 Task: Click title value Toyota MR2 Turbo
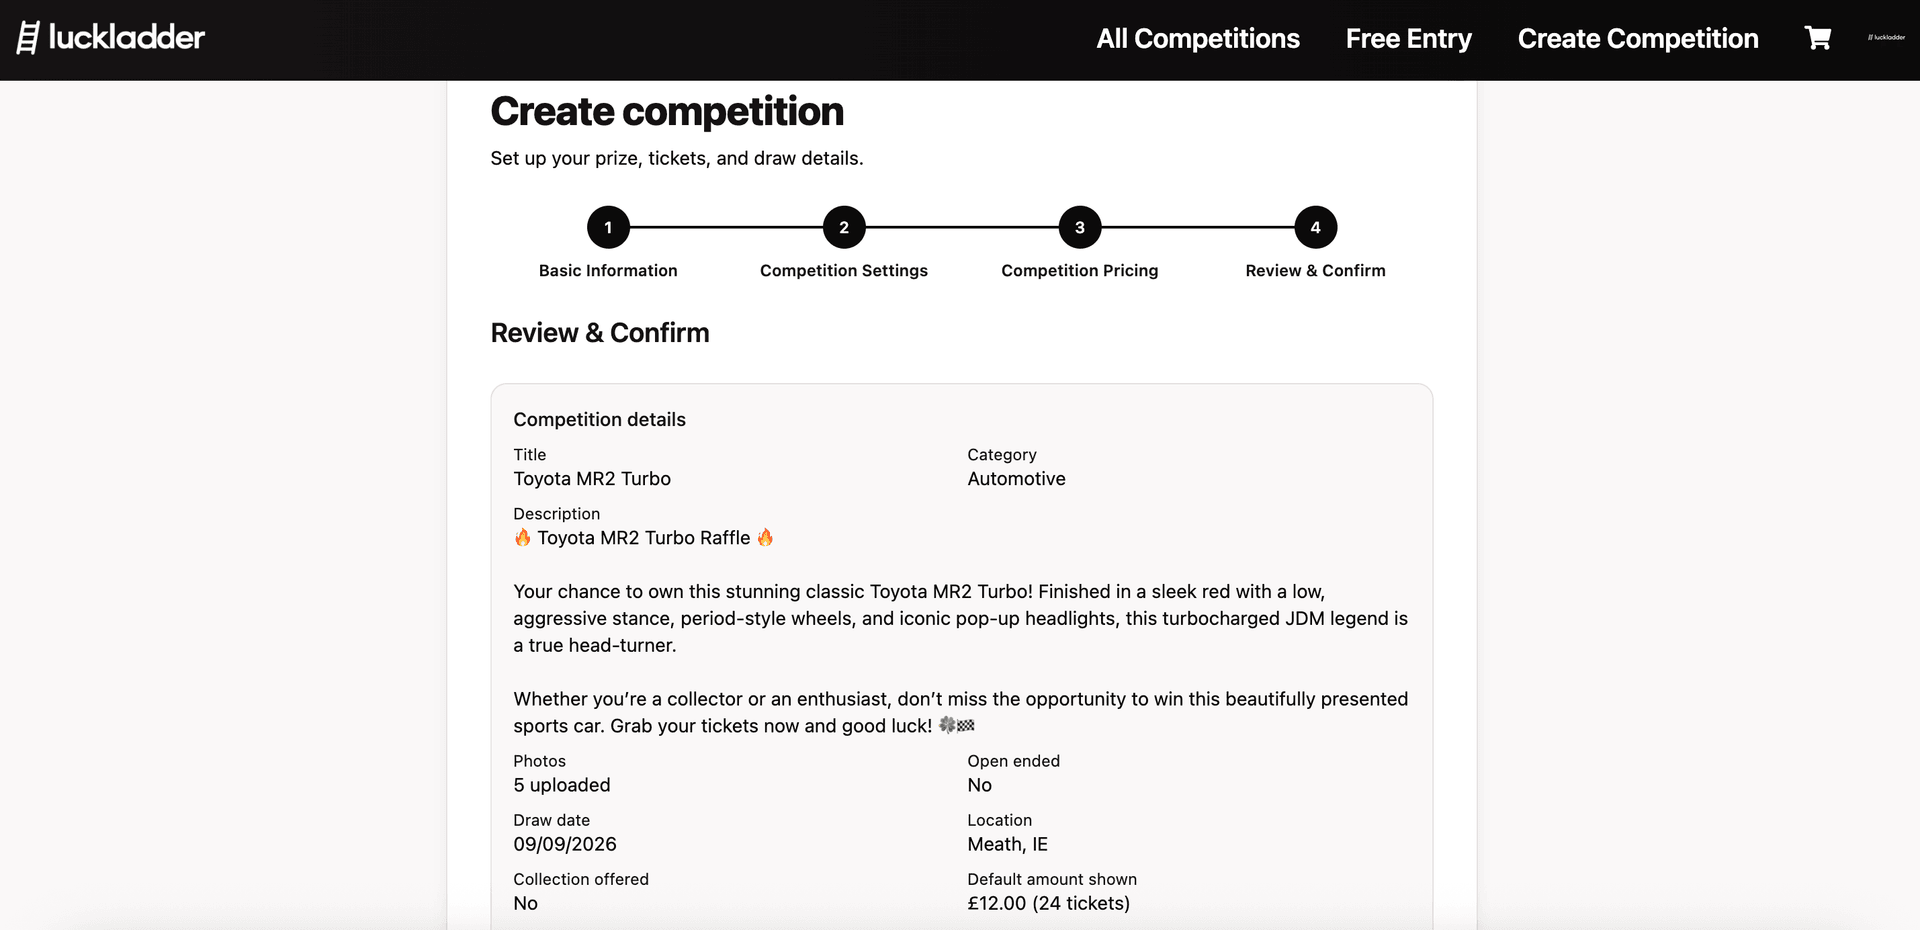[x=592, y=479]
